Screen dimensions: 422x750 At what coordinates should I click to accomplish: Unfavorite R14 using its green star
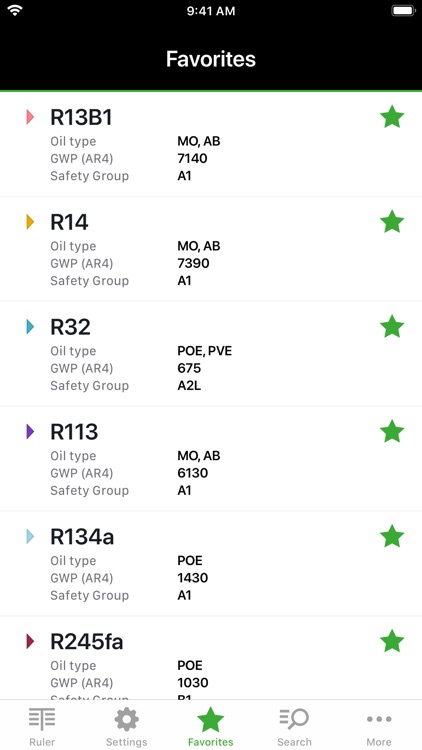tap(392, 222)
